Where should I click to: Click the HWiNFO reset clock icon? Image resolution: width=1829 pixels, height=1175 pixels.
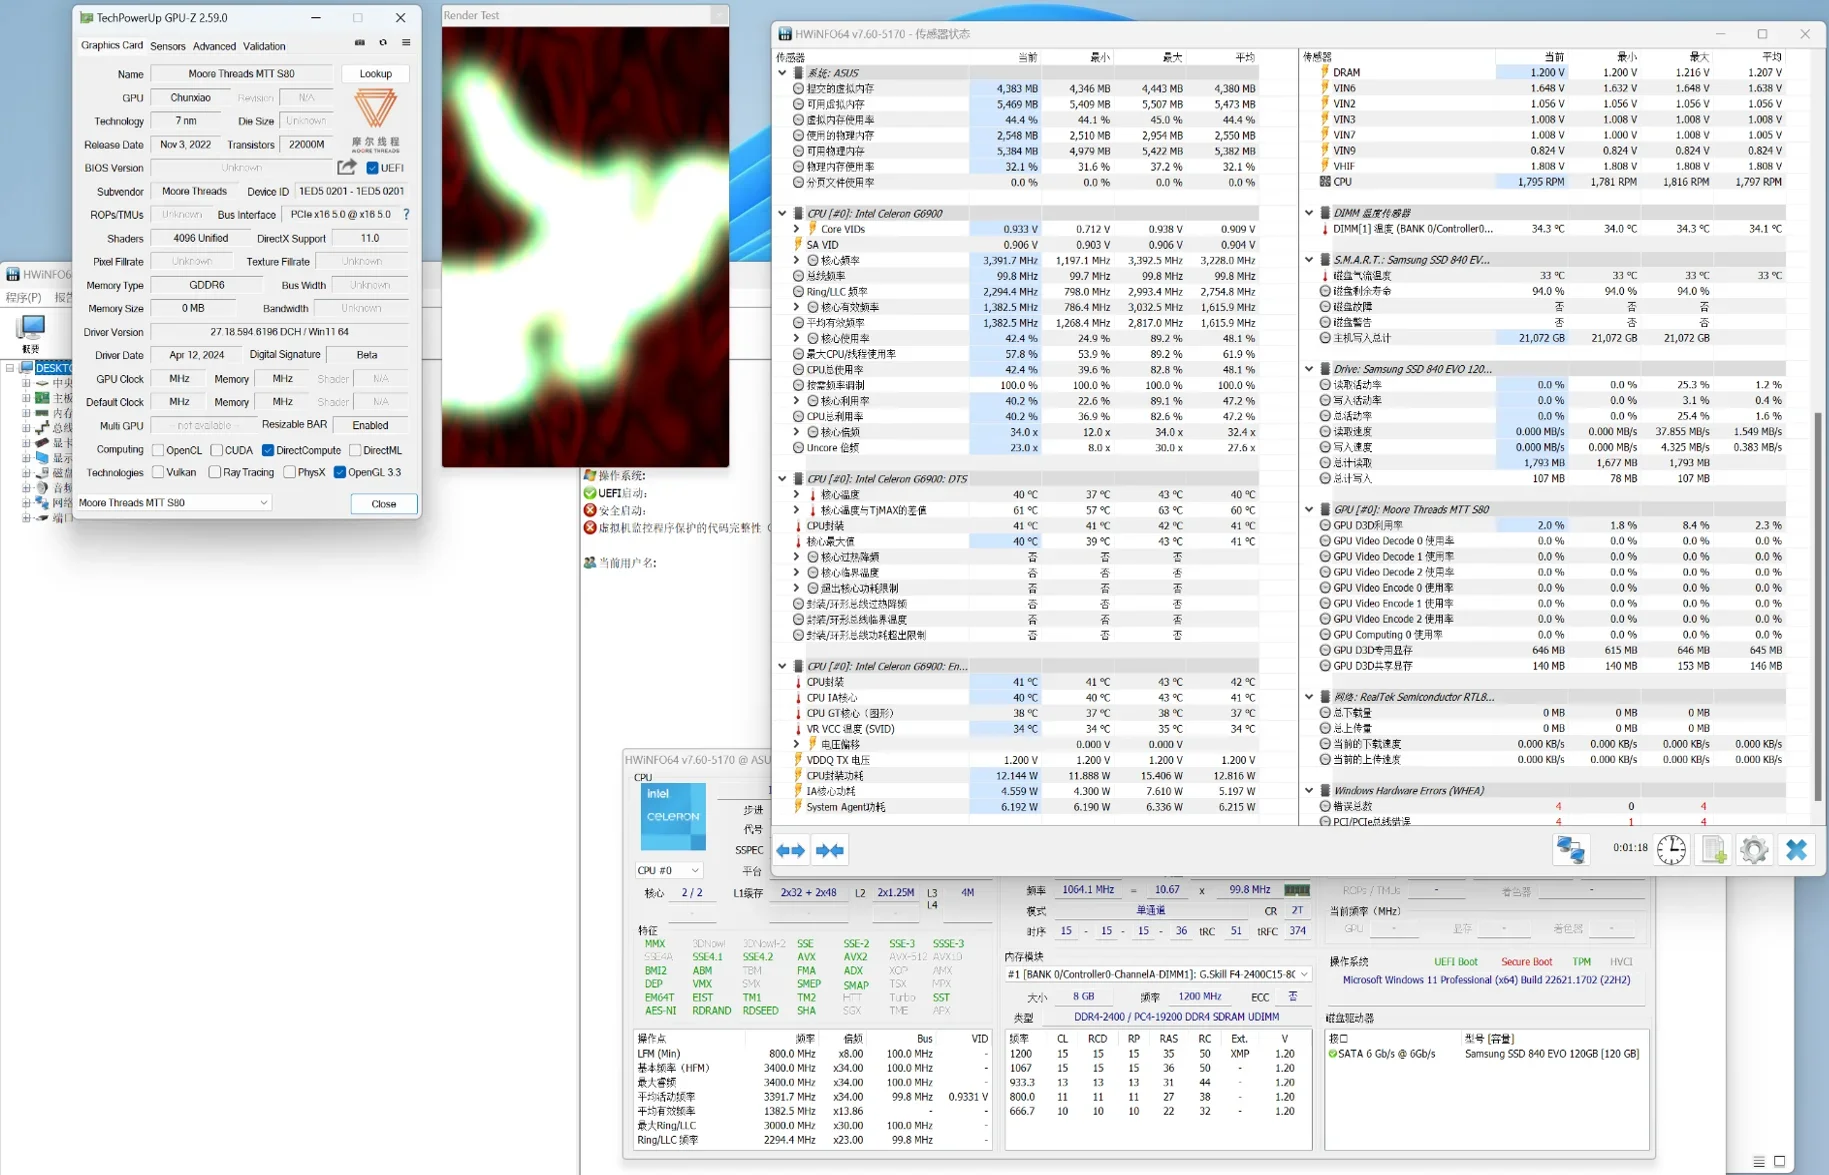[x=1671, y=849]
